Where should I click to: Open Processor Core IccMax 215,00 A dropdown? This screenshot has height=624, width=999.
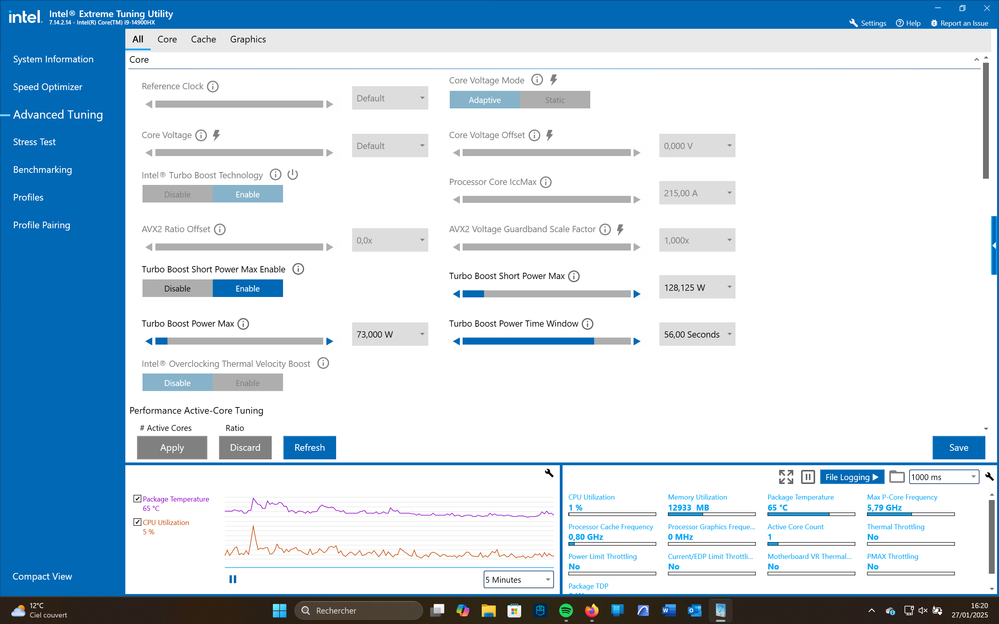coord(697,193)
